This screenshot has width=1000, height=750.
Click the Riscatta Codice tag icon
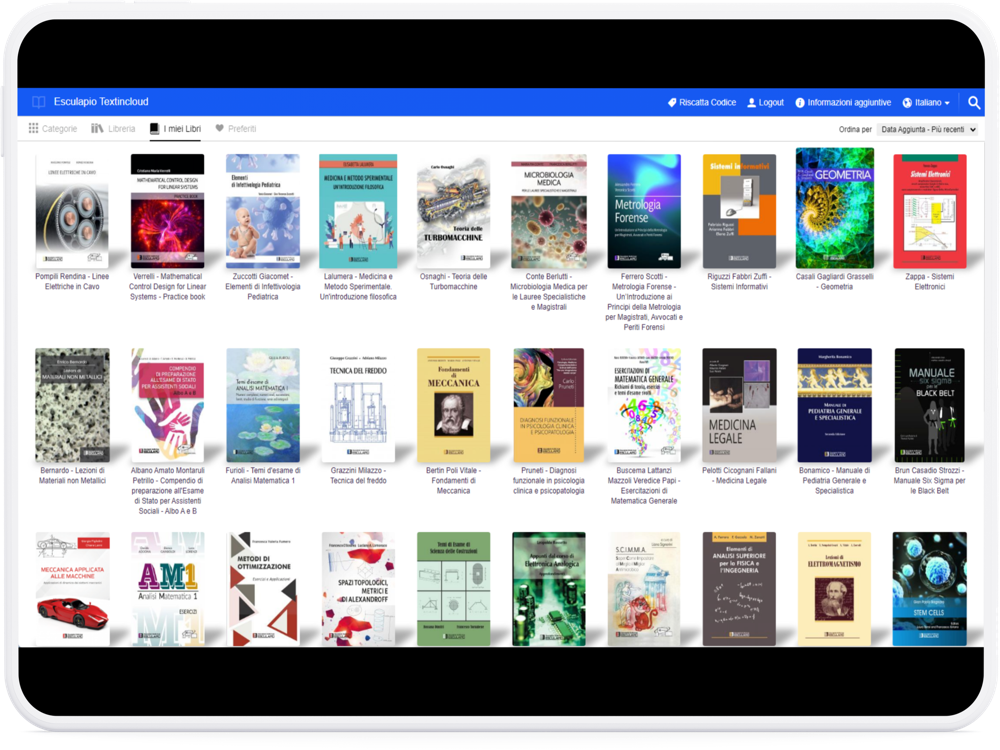(x=672, y=103)
